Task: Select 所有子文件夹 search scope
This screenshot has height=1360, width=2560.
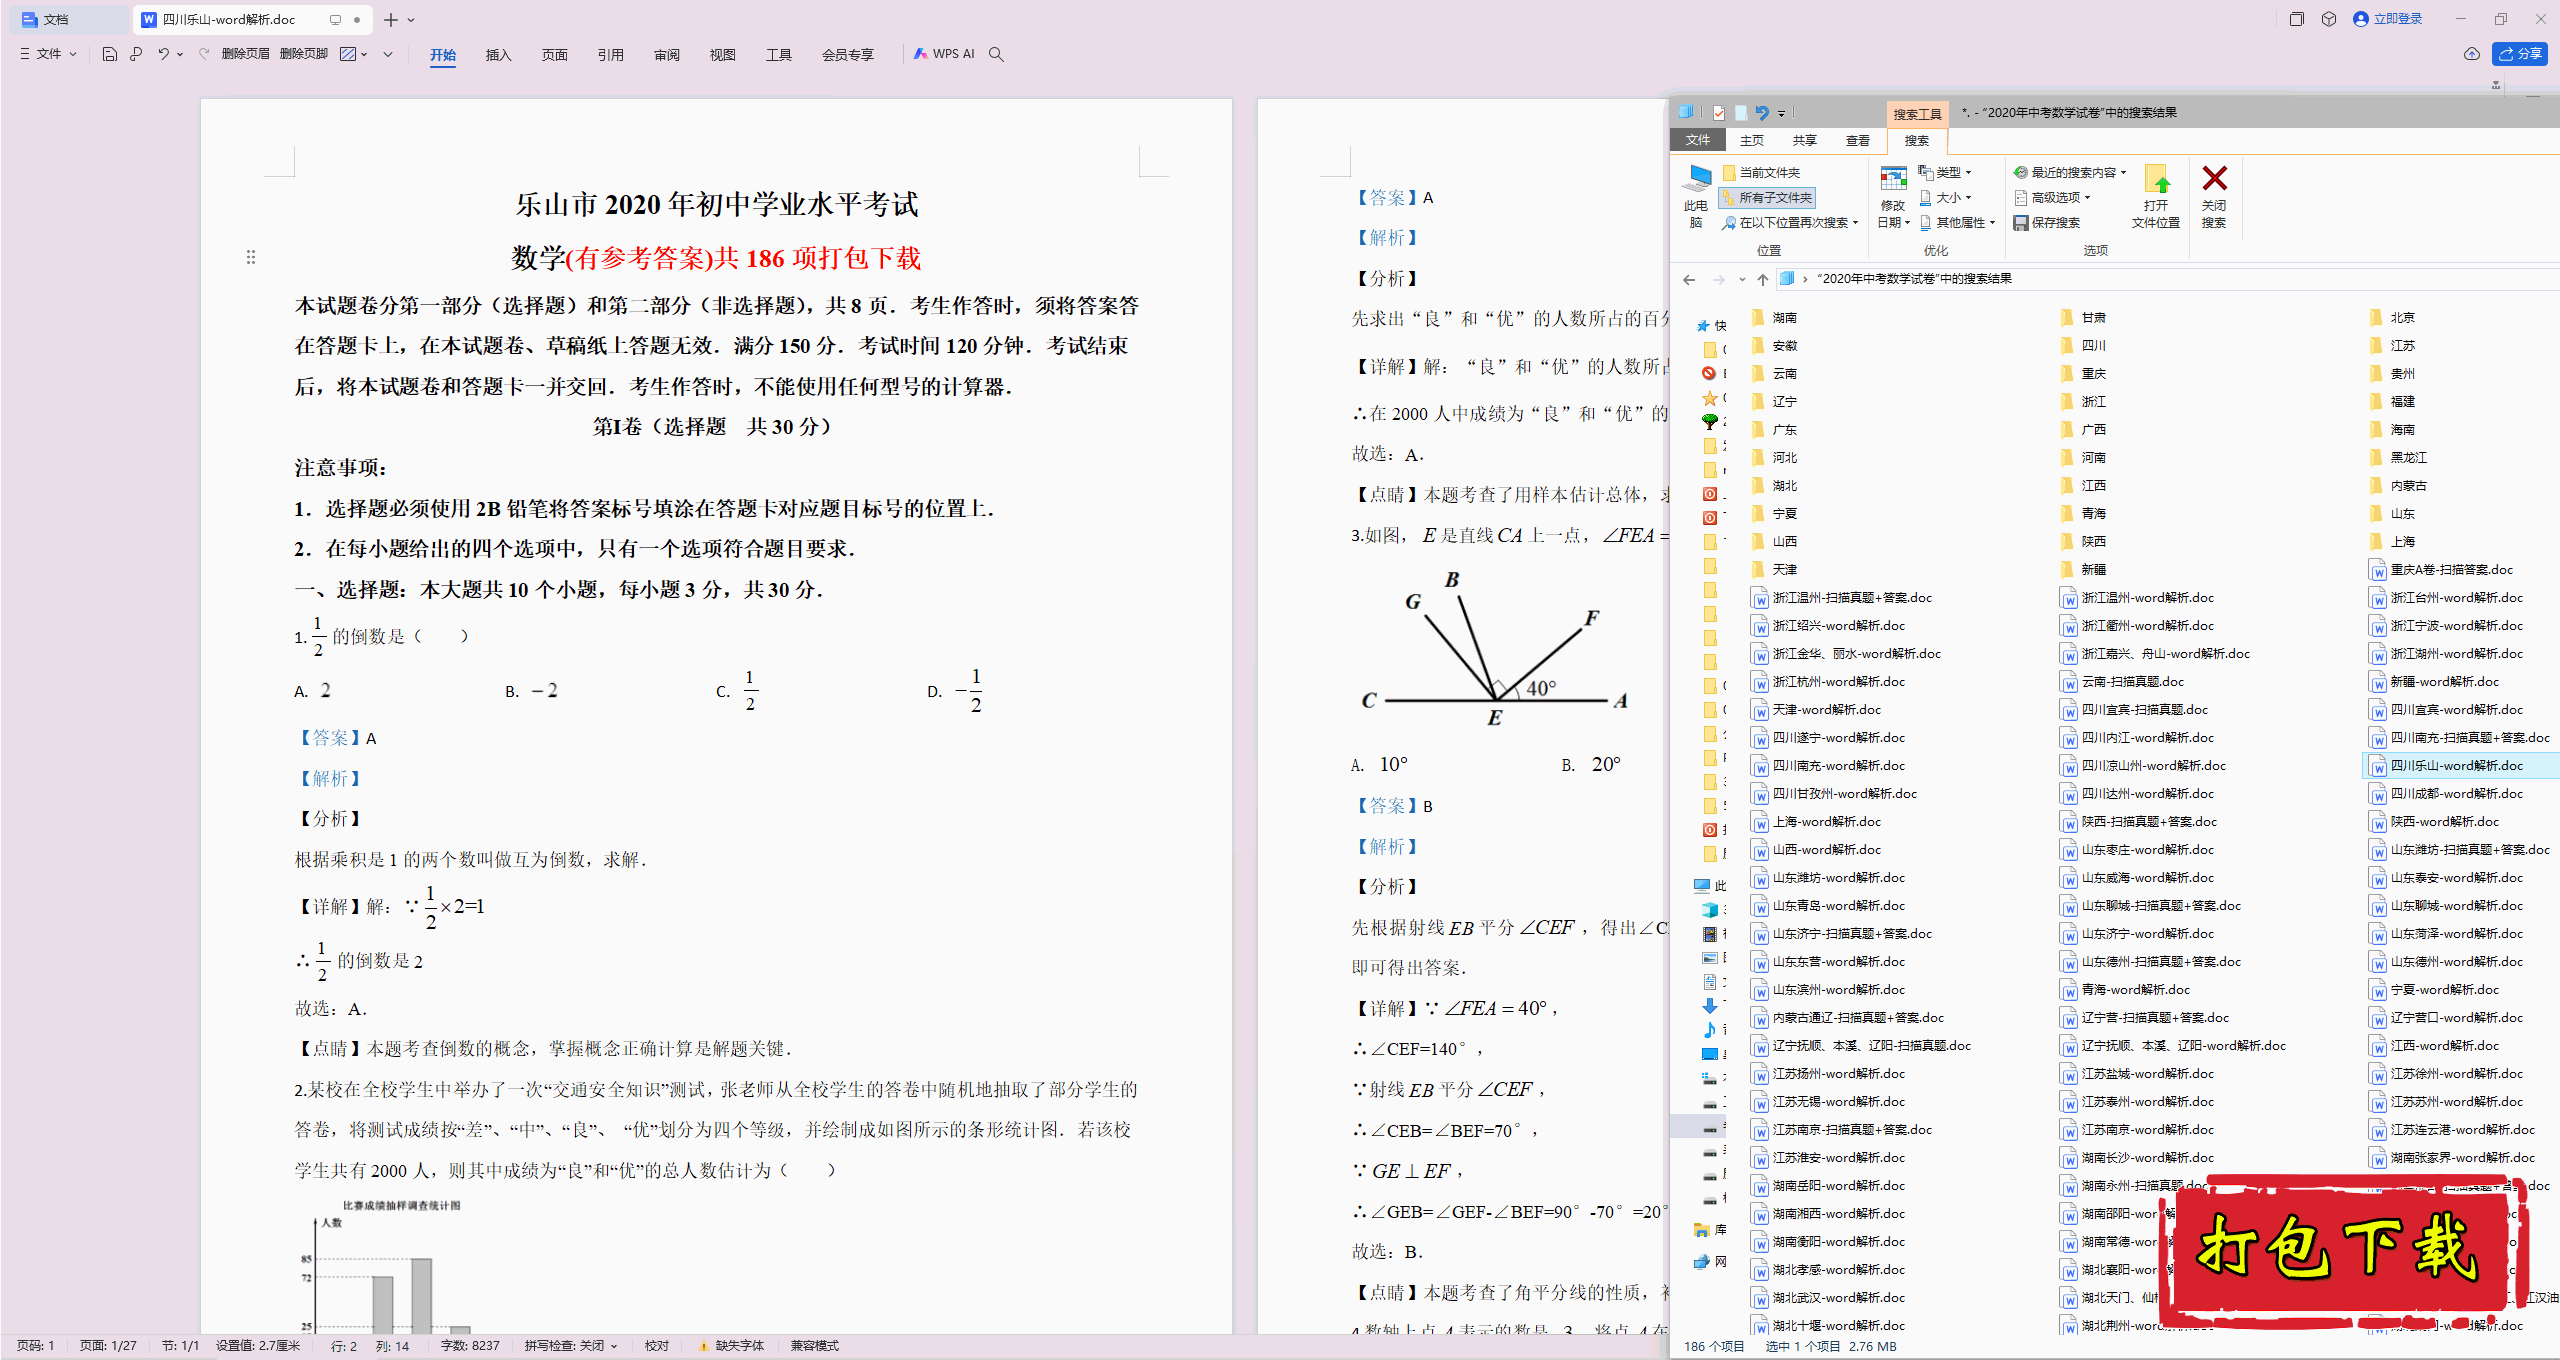Action: click(1767, 198)
